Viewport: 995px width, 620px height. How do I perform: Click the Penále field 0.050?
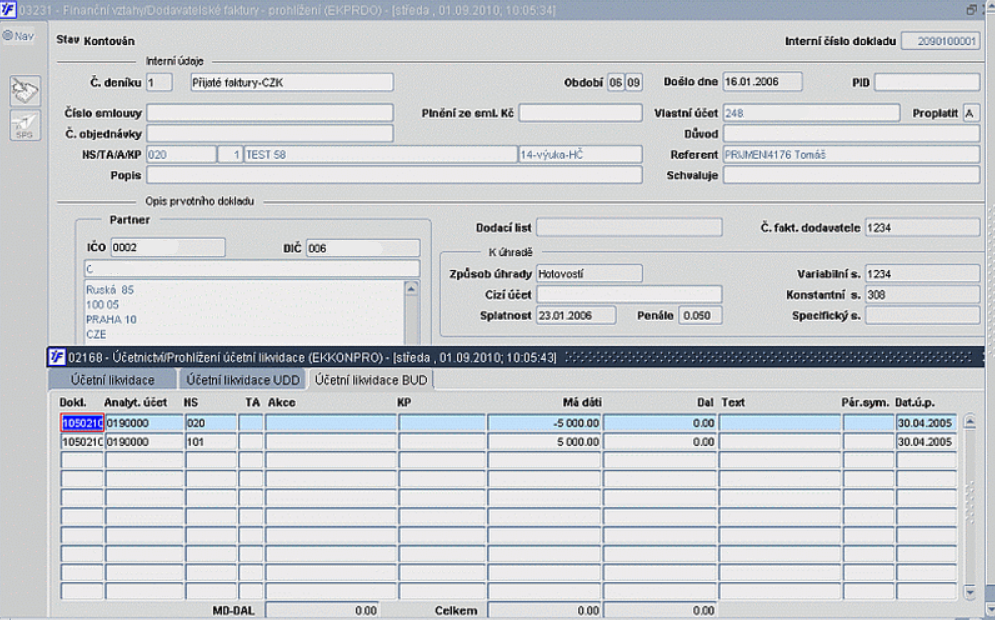[700, 315]
